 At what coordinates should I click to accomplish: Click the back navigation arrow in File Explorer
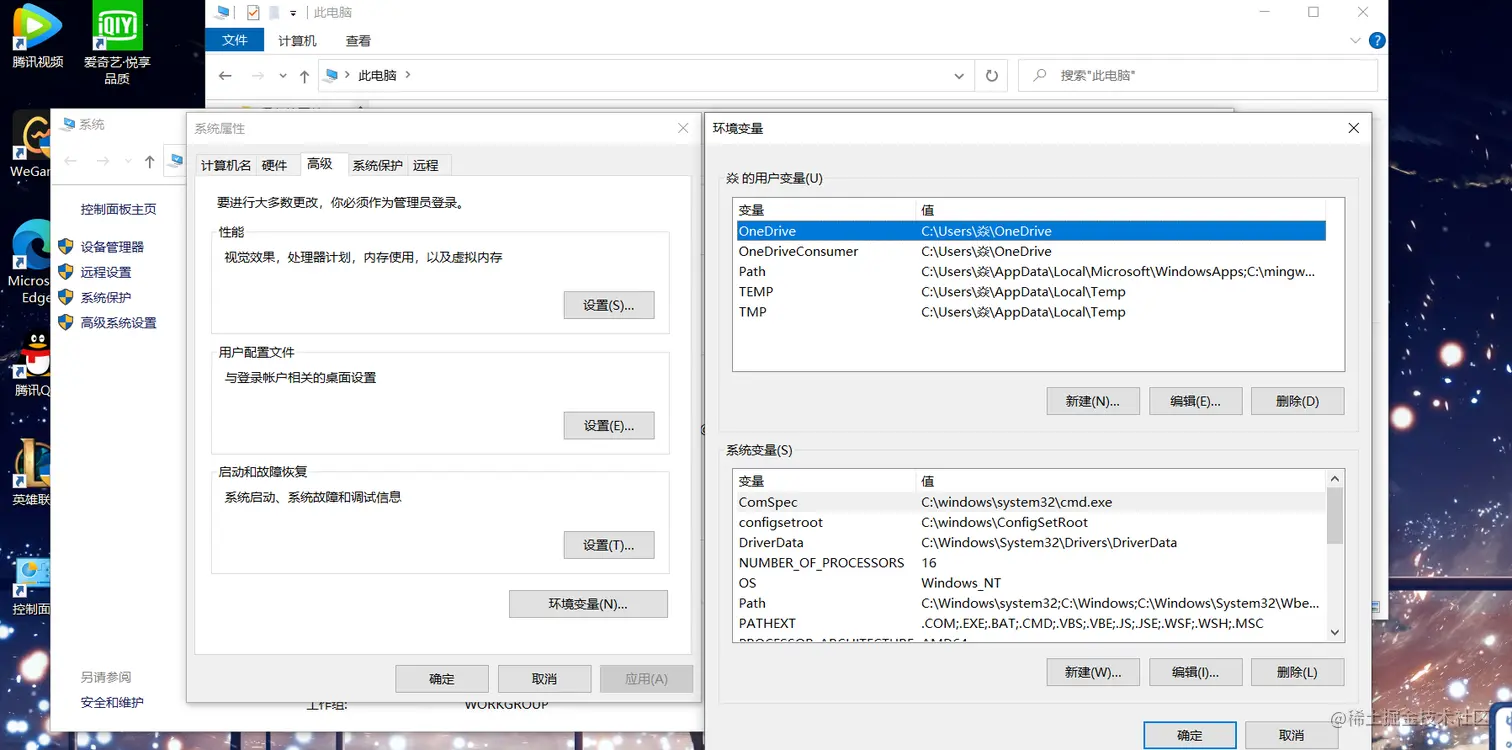pyautogui.click(x=225, y=75)
